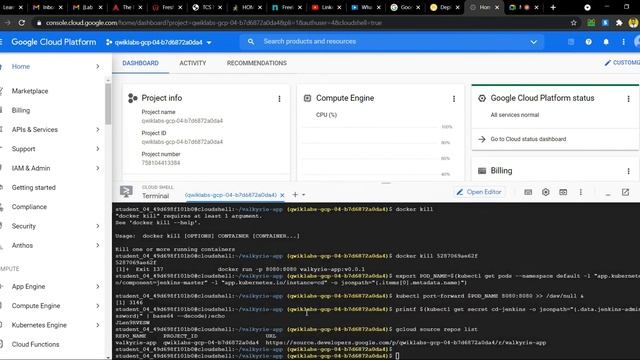Open Billing in the left navigation

[21, 110]
